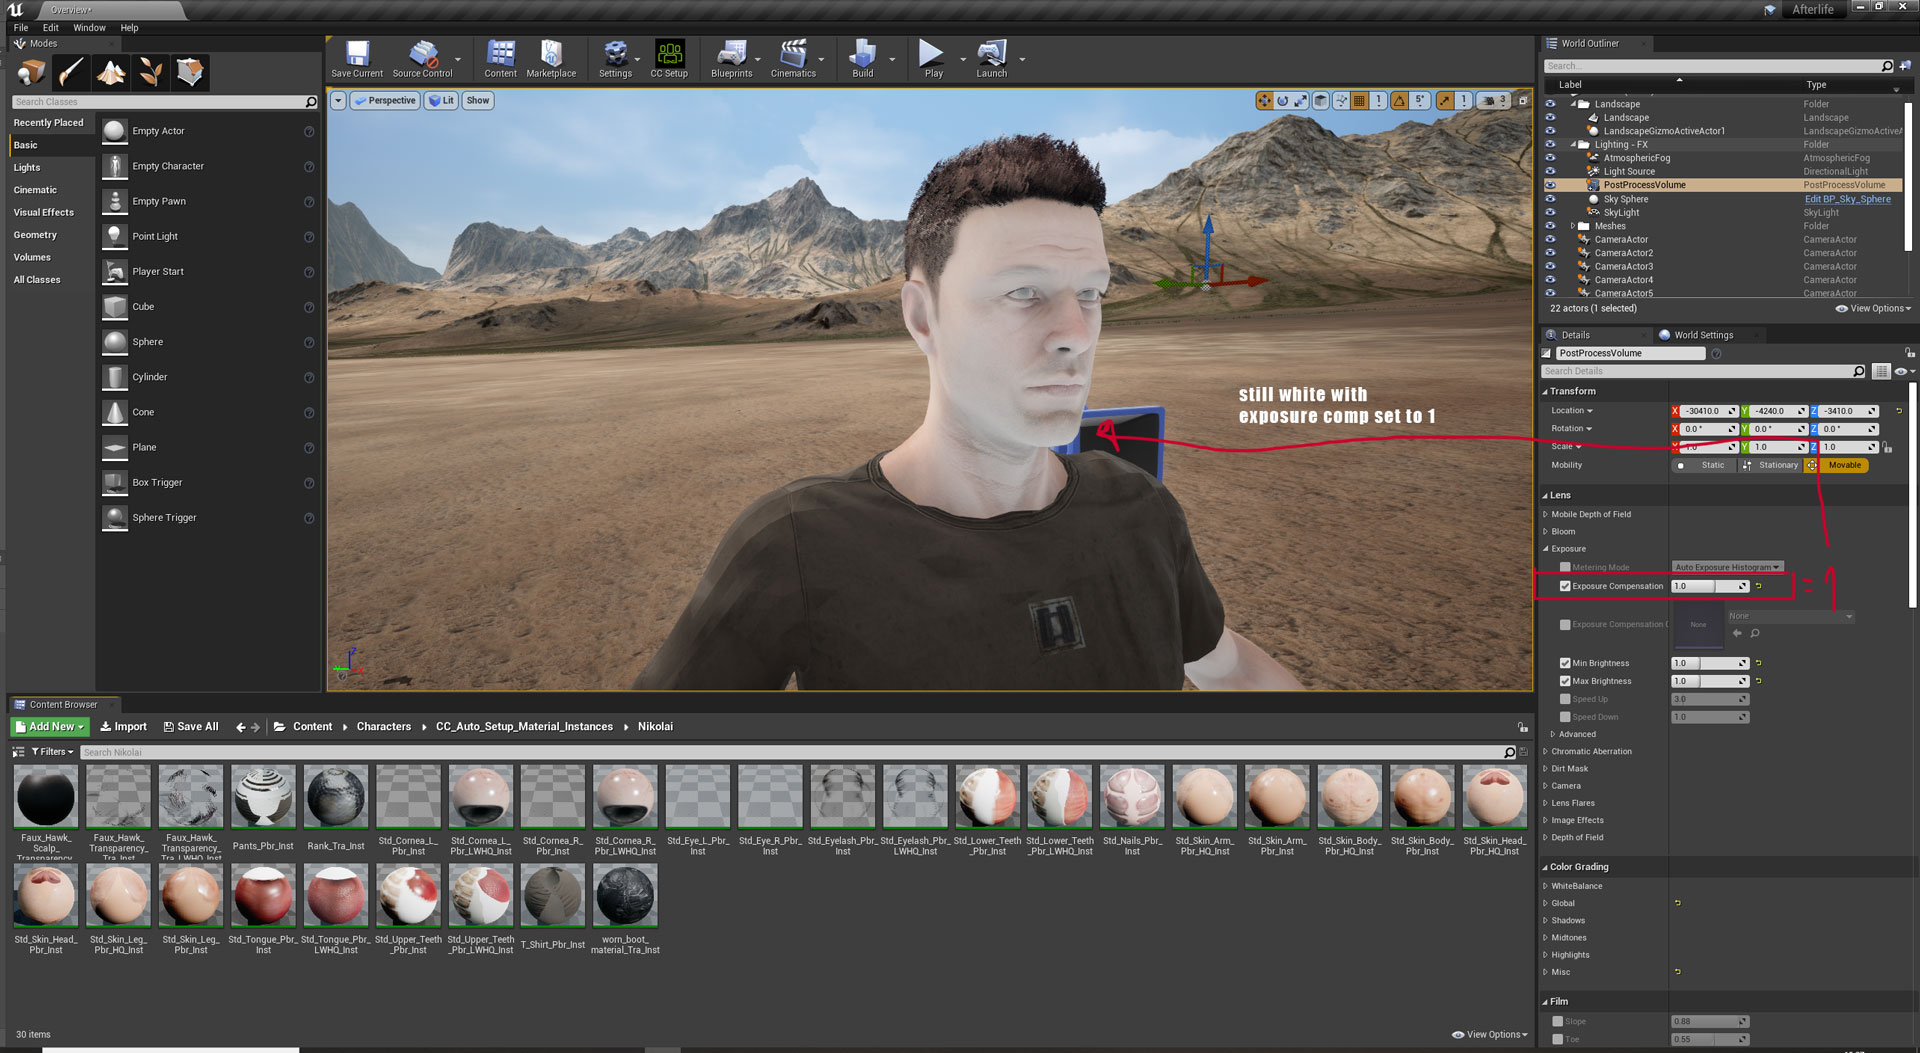
Task: Select the Foliage mode icon
Action: 150,72
